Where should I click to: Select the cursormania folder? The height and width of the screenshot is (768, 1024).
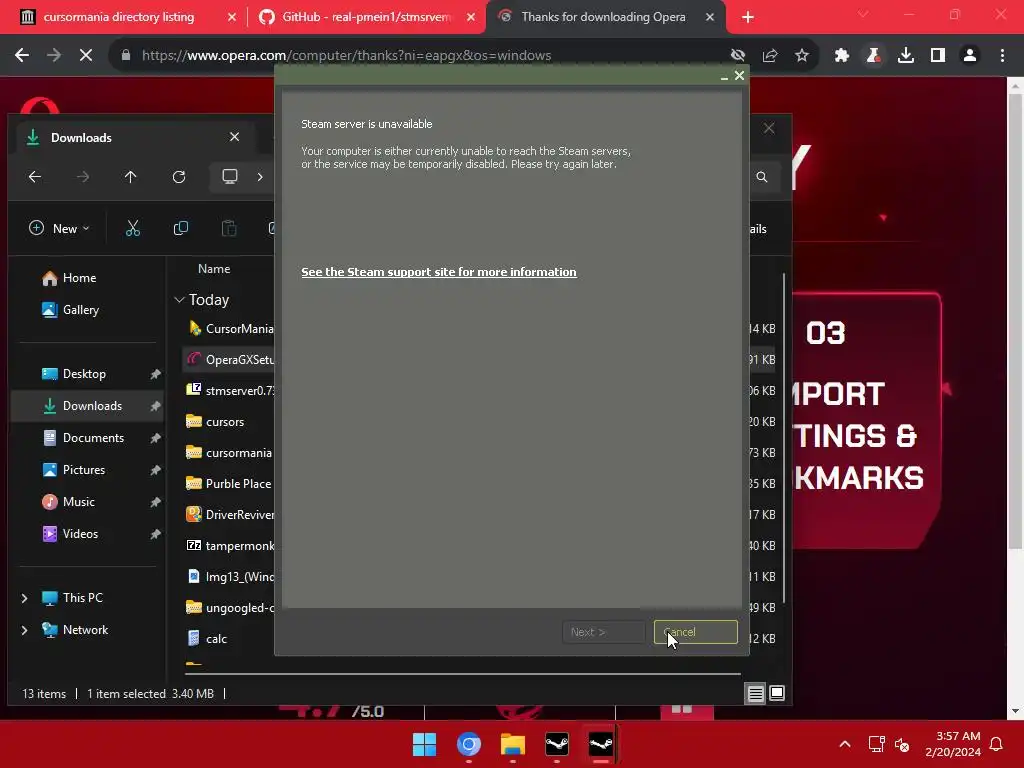(229, 453)
